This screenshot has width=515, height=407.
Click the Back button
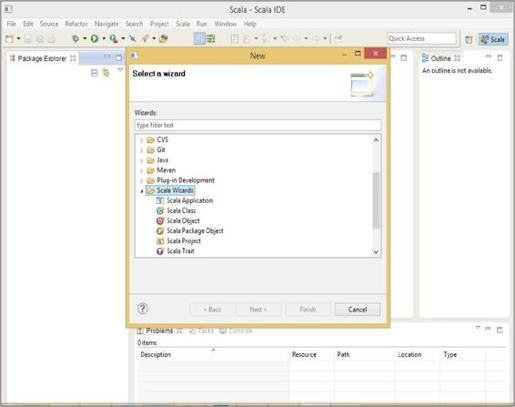(x=212, y=309)
